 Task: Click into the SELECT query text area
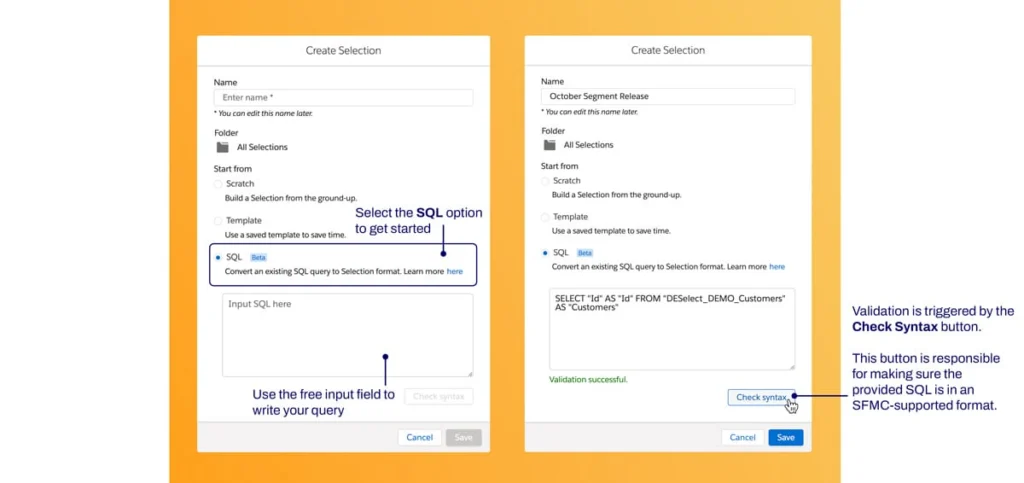(672, 329)
